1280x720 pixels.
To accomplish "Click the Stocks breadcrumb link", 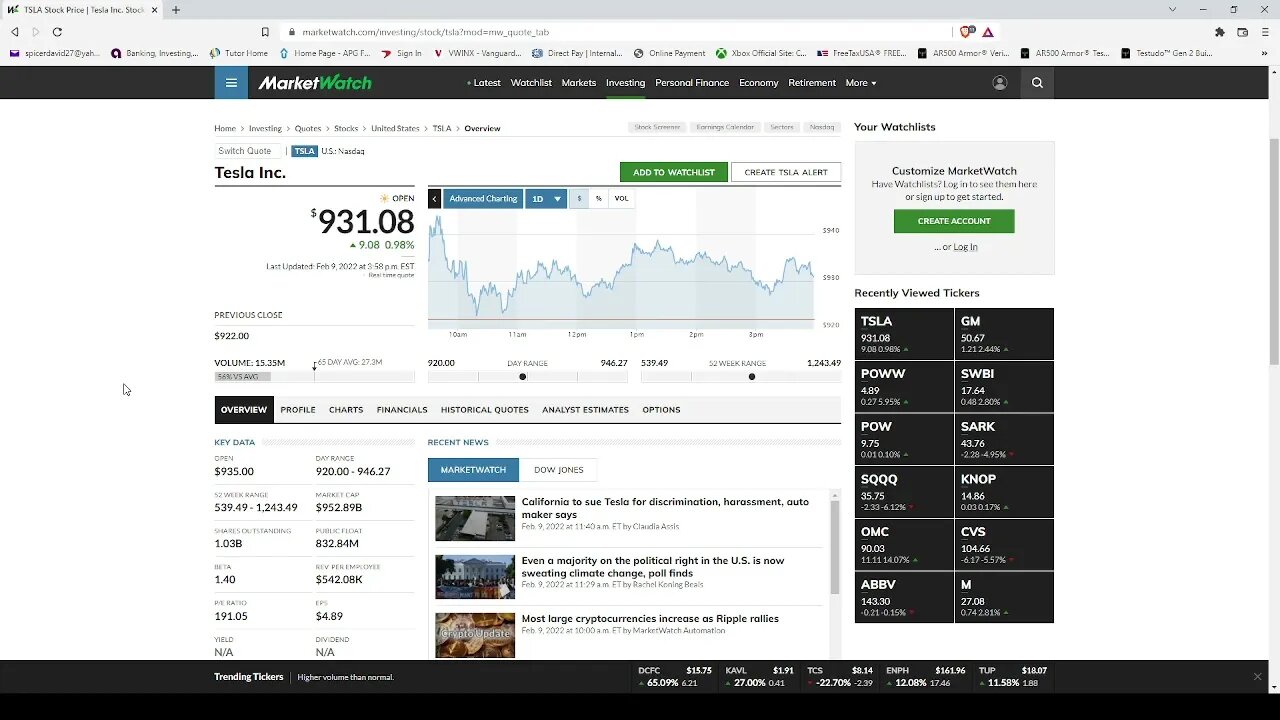I will [346, 128].
